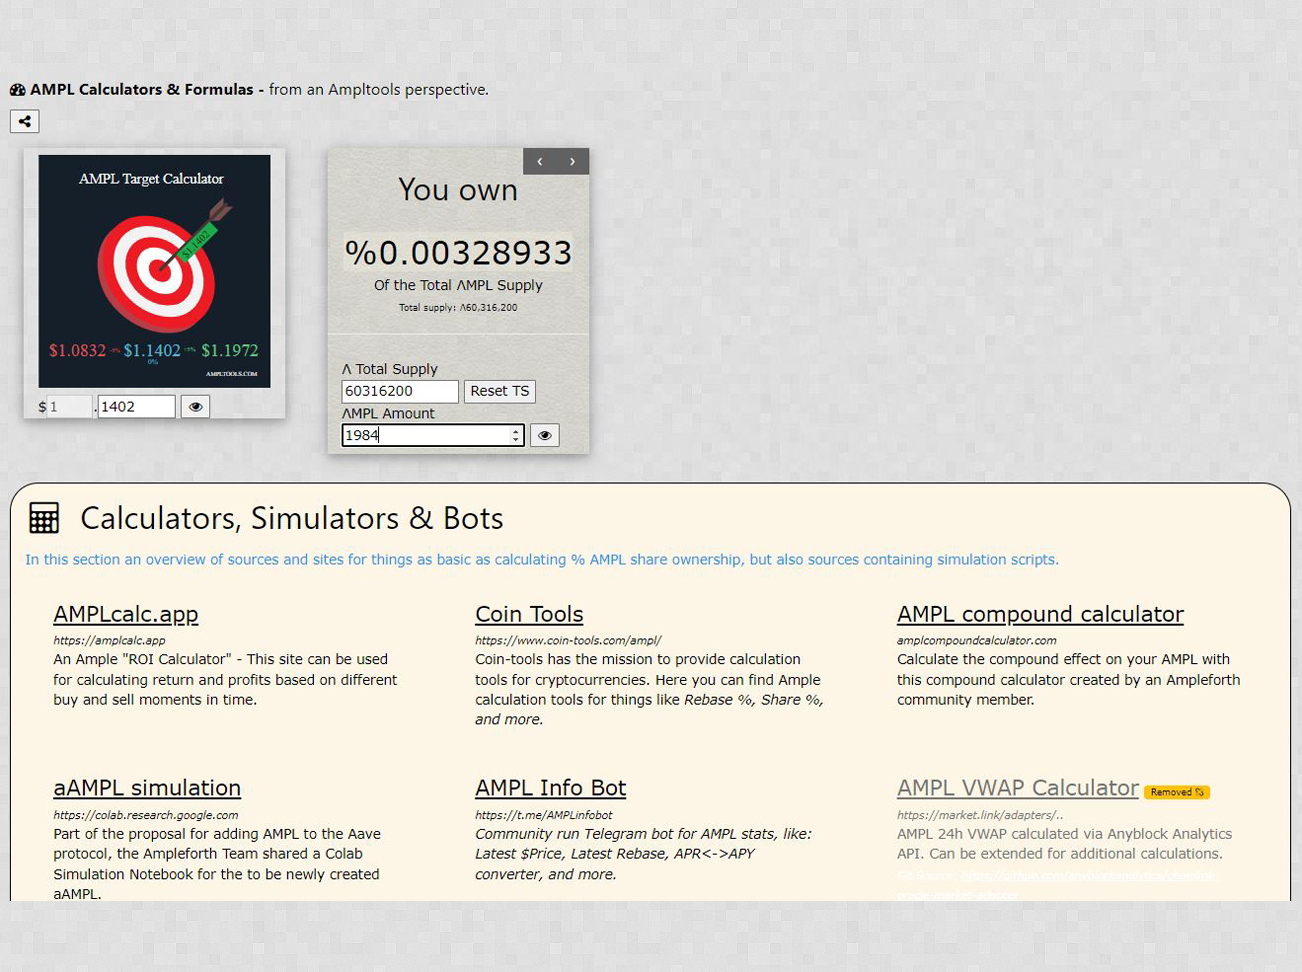This screenshot has height=972, width=1302.
Task: Decrease AMPL Amount with stepper down arrow
Action: (x=516, y=440)
